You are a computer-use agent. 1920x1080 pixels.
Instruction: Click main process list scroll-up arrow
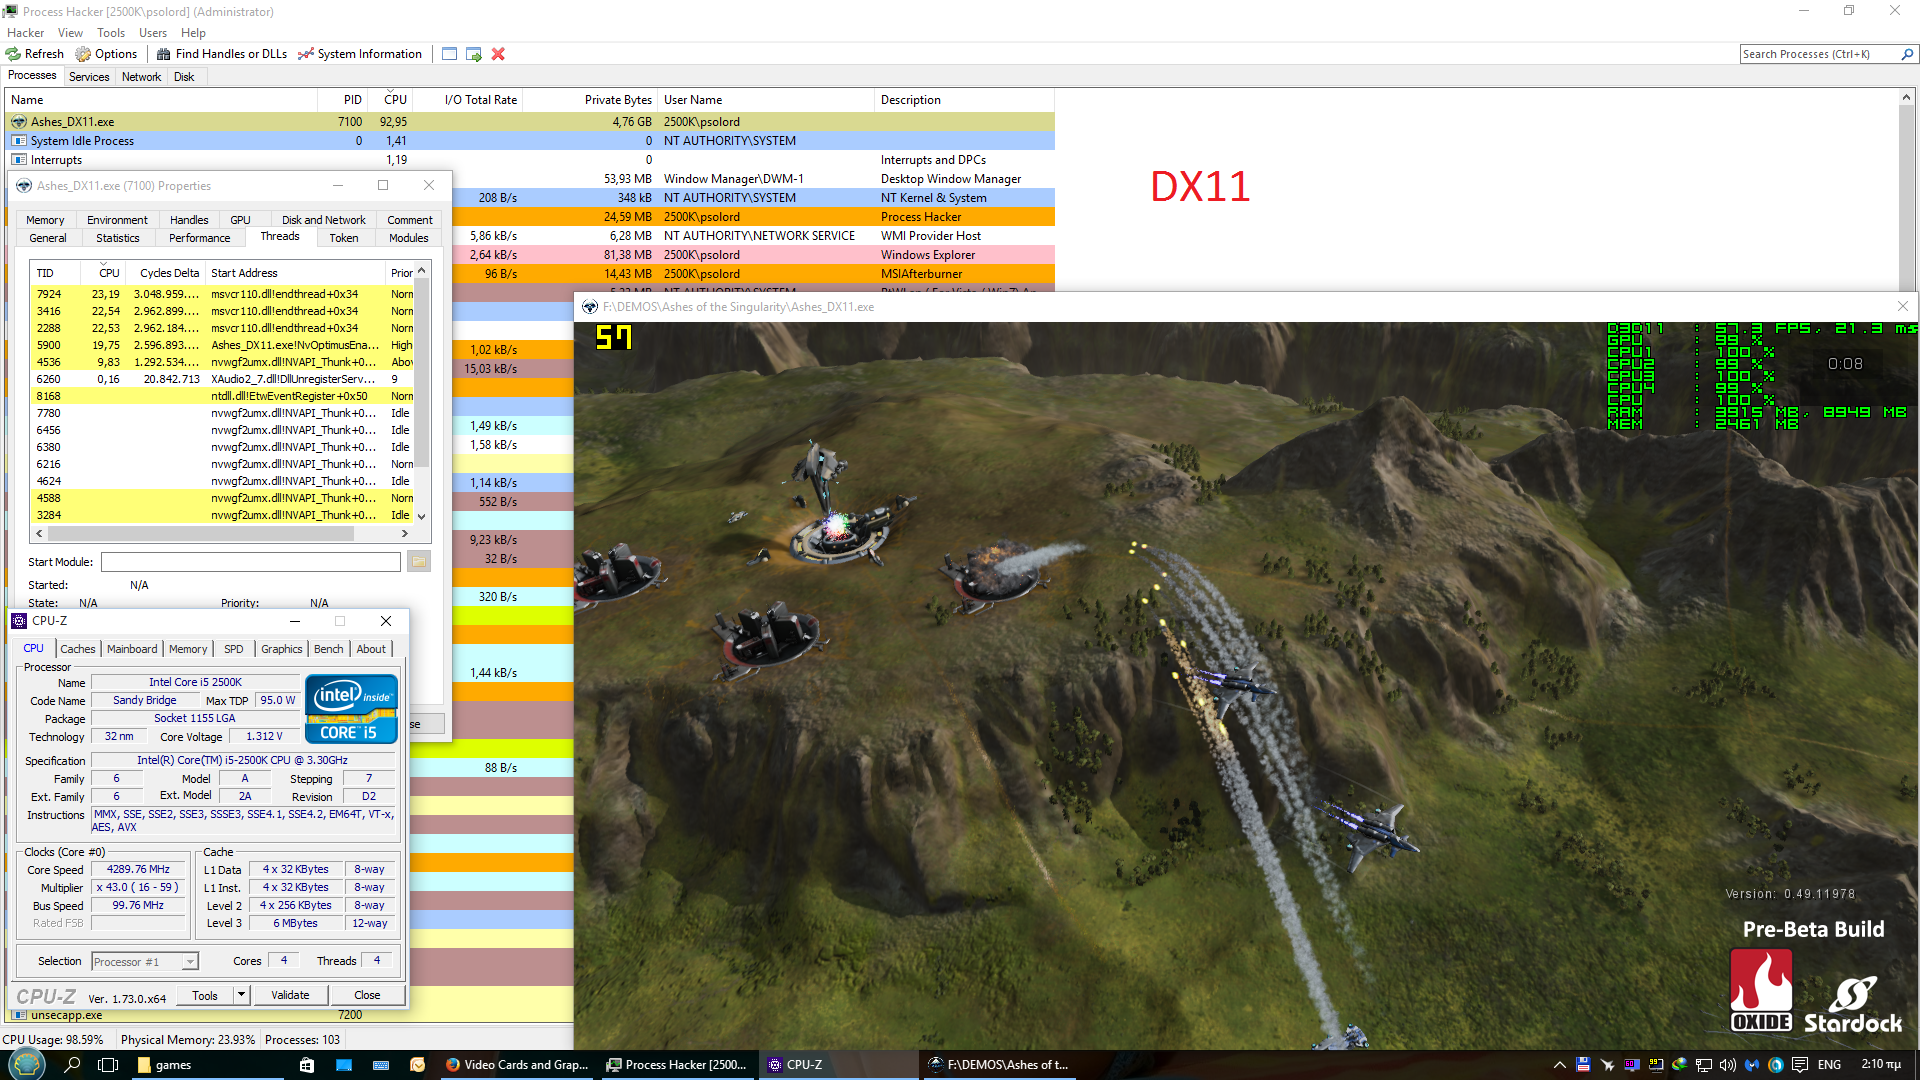(1906, 97)
